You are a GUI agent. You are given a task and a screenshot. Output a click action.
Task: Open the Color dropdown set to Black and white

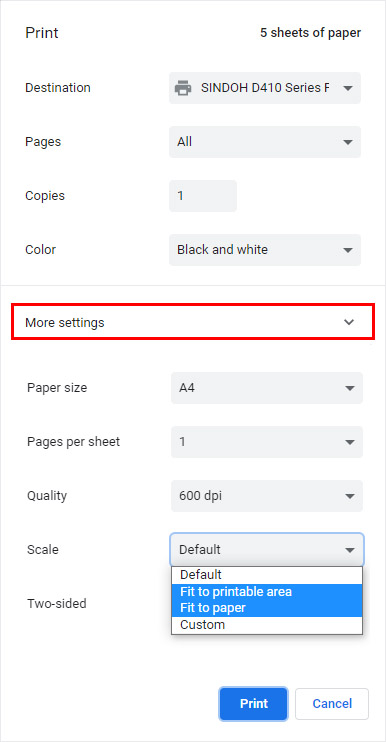click(265, 250)
